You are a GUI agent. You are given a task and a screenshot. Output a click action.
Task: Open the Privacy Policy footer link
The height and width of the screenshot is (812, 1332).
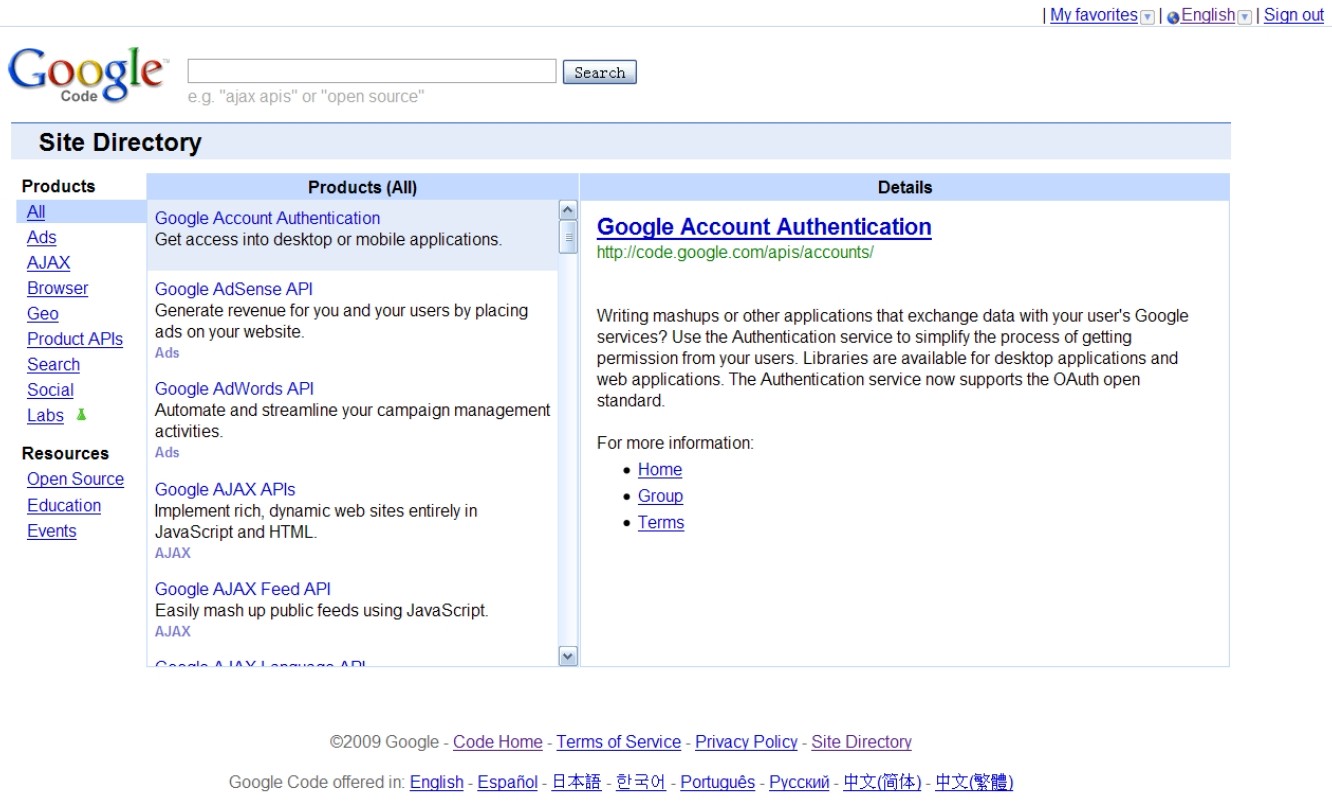(x=747, y=742)
